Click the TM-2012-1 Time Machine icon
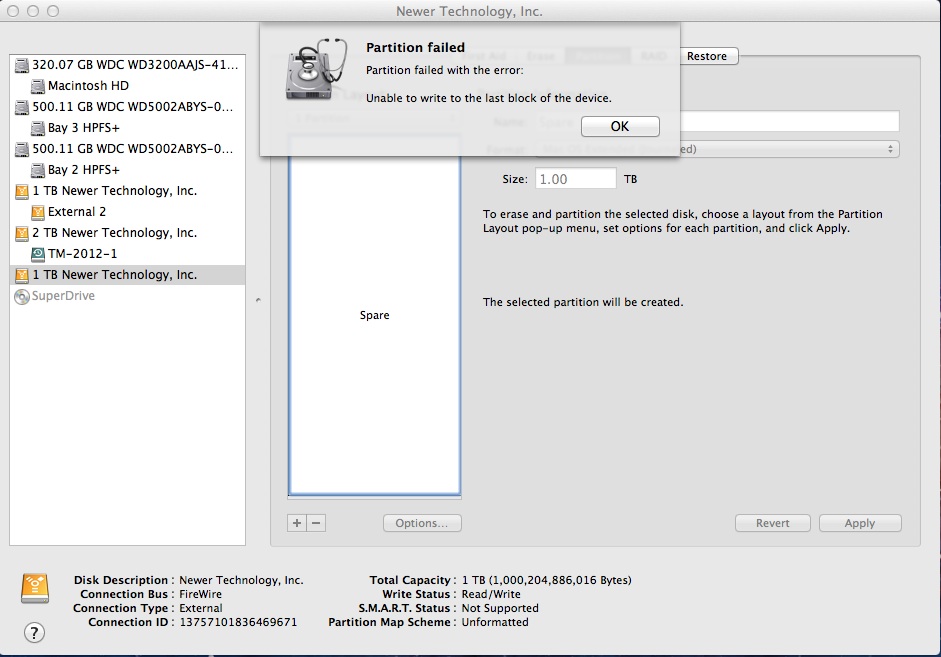The width and height of the screenshot is (941, 657). 38,254
